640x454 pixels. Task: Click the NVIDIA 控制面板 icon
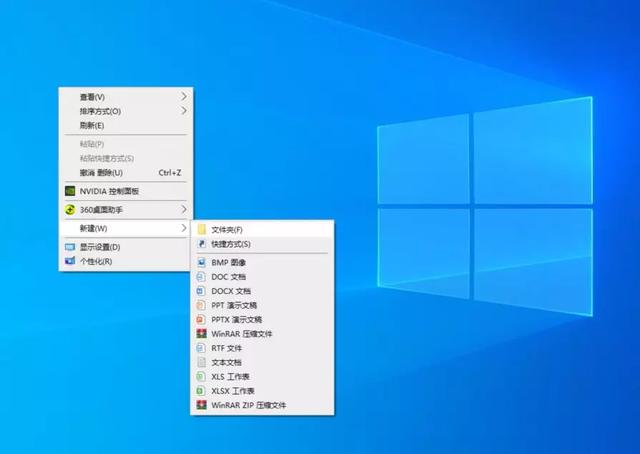69,191
